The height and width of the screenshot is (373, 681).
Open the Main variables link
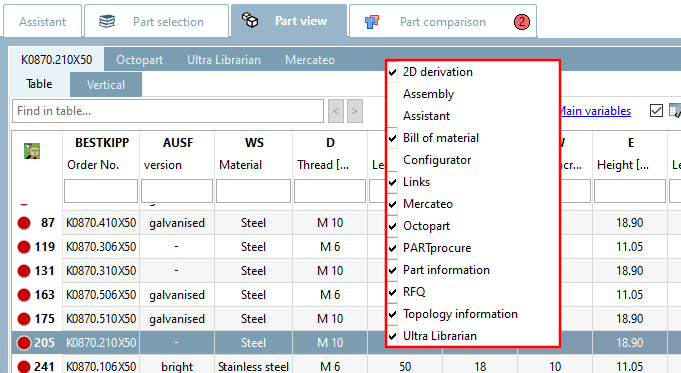click(596, 111)
